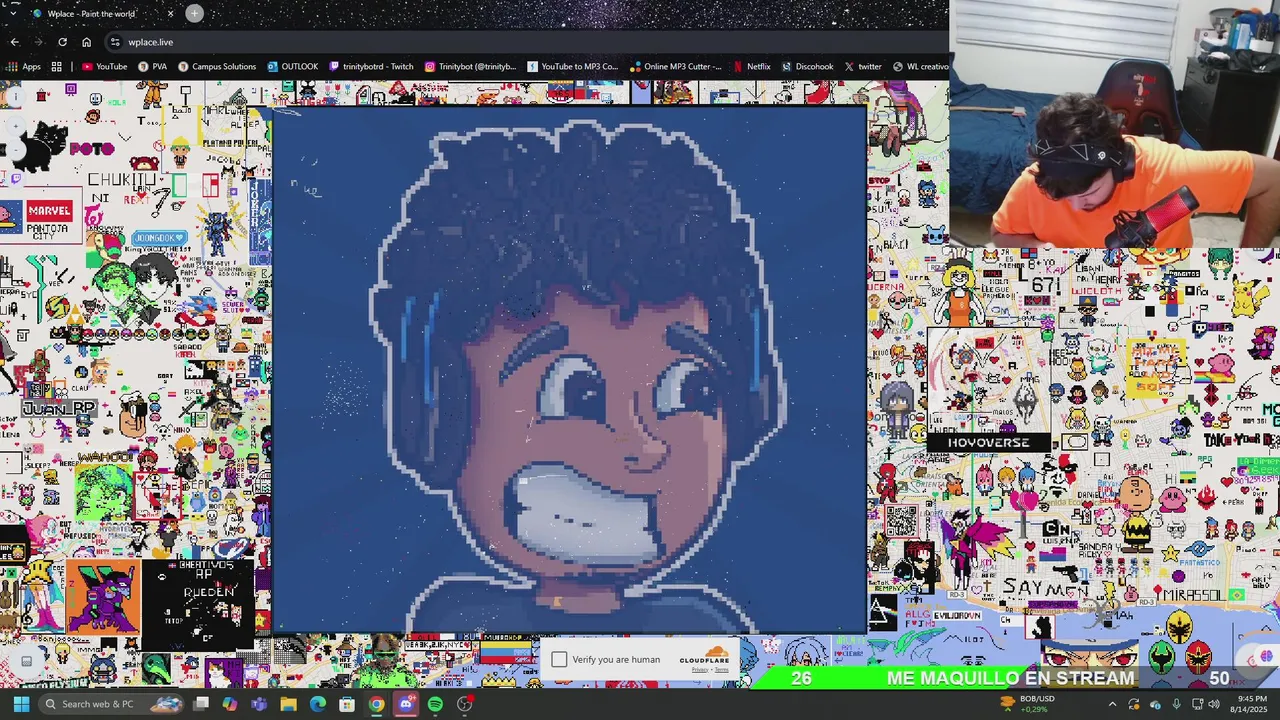
Task: Open the YouTube bookmark
Action: [105, 67]
